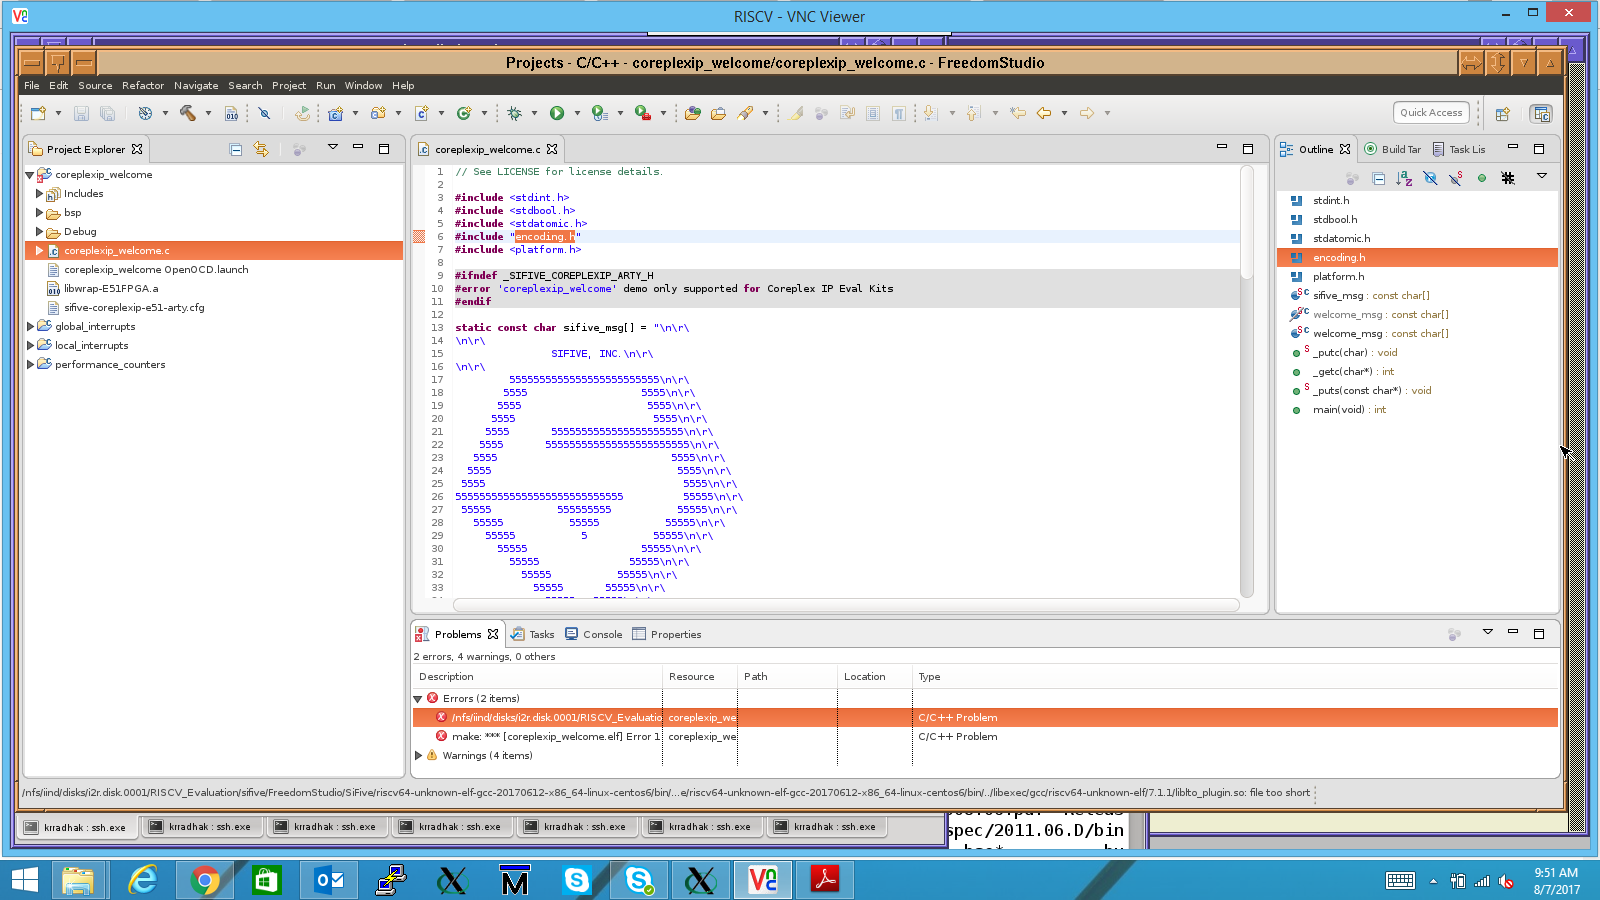Click the editor horizontal scrollbar
The height and width of the screenshot is (900, 1600).
pos(846,604)
